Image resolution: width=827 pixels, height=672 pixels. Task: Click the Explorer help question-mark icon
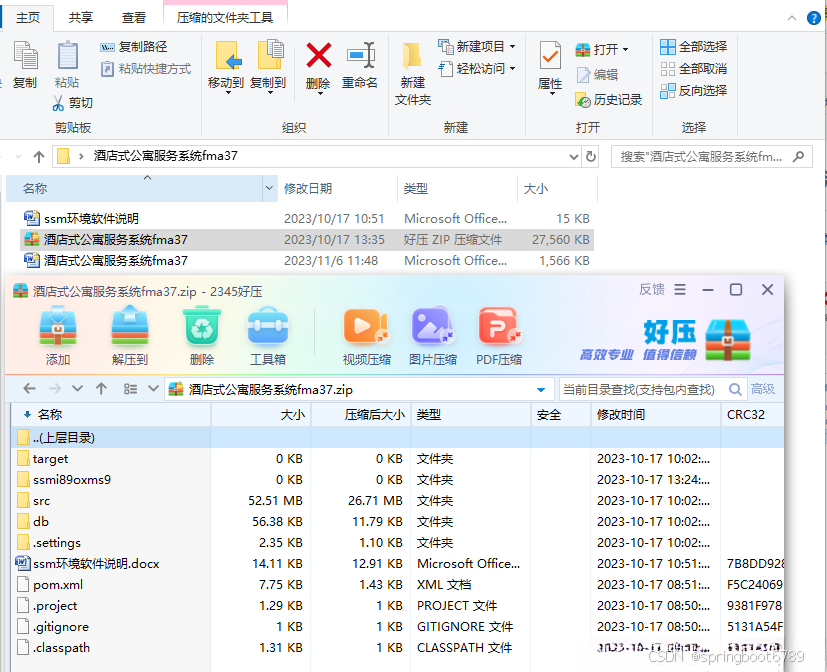point(814,18)
